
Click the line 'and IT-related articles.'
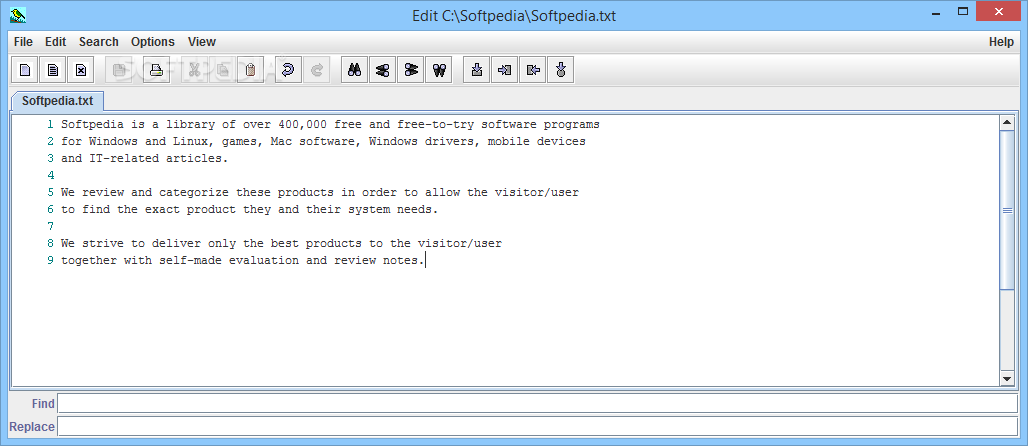(144, 158)
